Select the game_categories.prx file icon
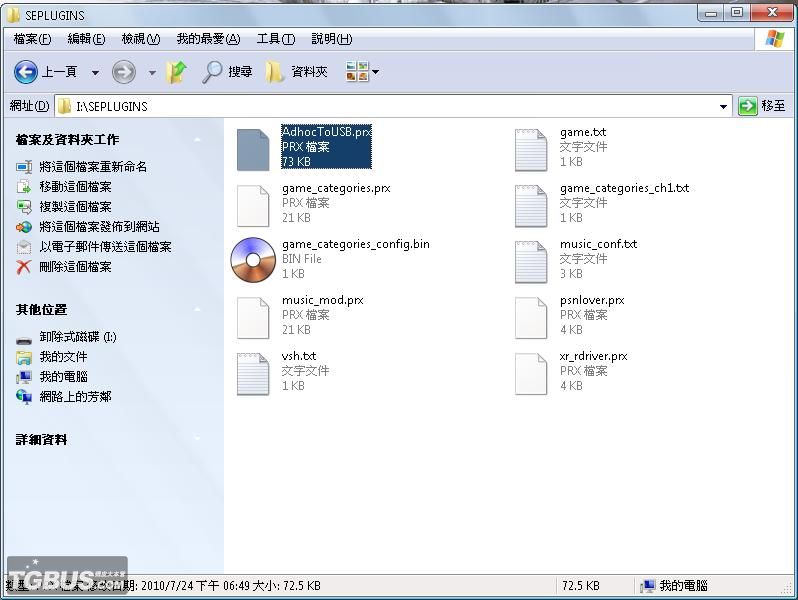 point(253,206)
